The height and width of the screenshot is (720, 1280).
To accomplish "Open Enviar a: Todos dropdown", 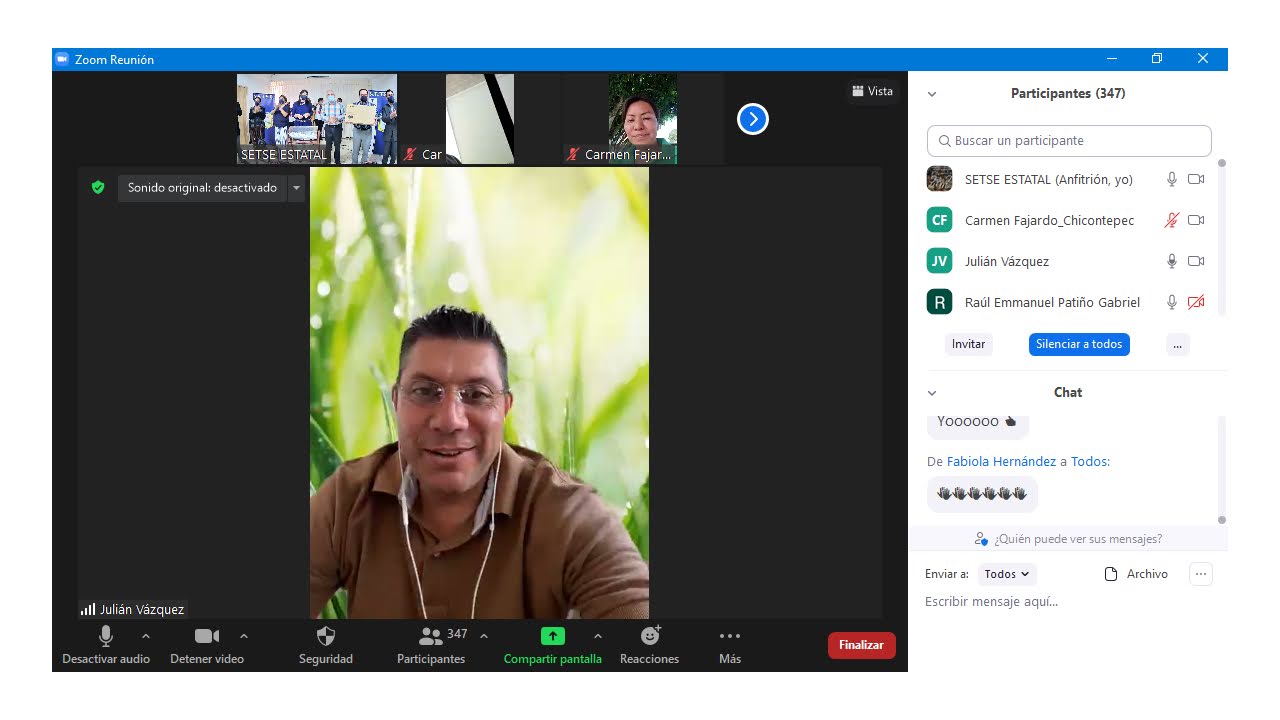I will 1007,574.
